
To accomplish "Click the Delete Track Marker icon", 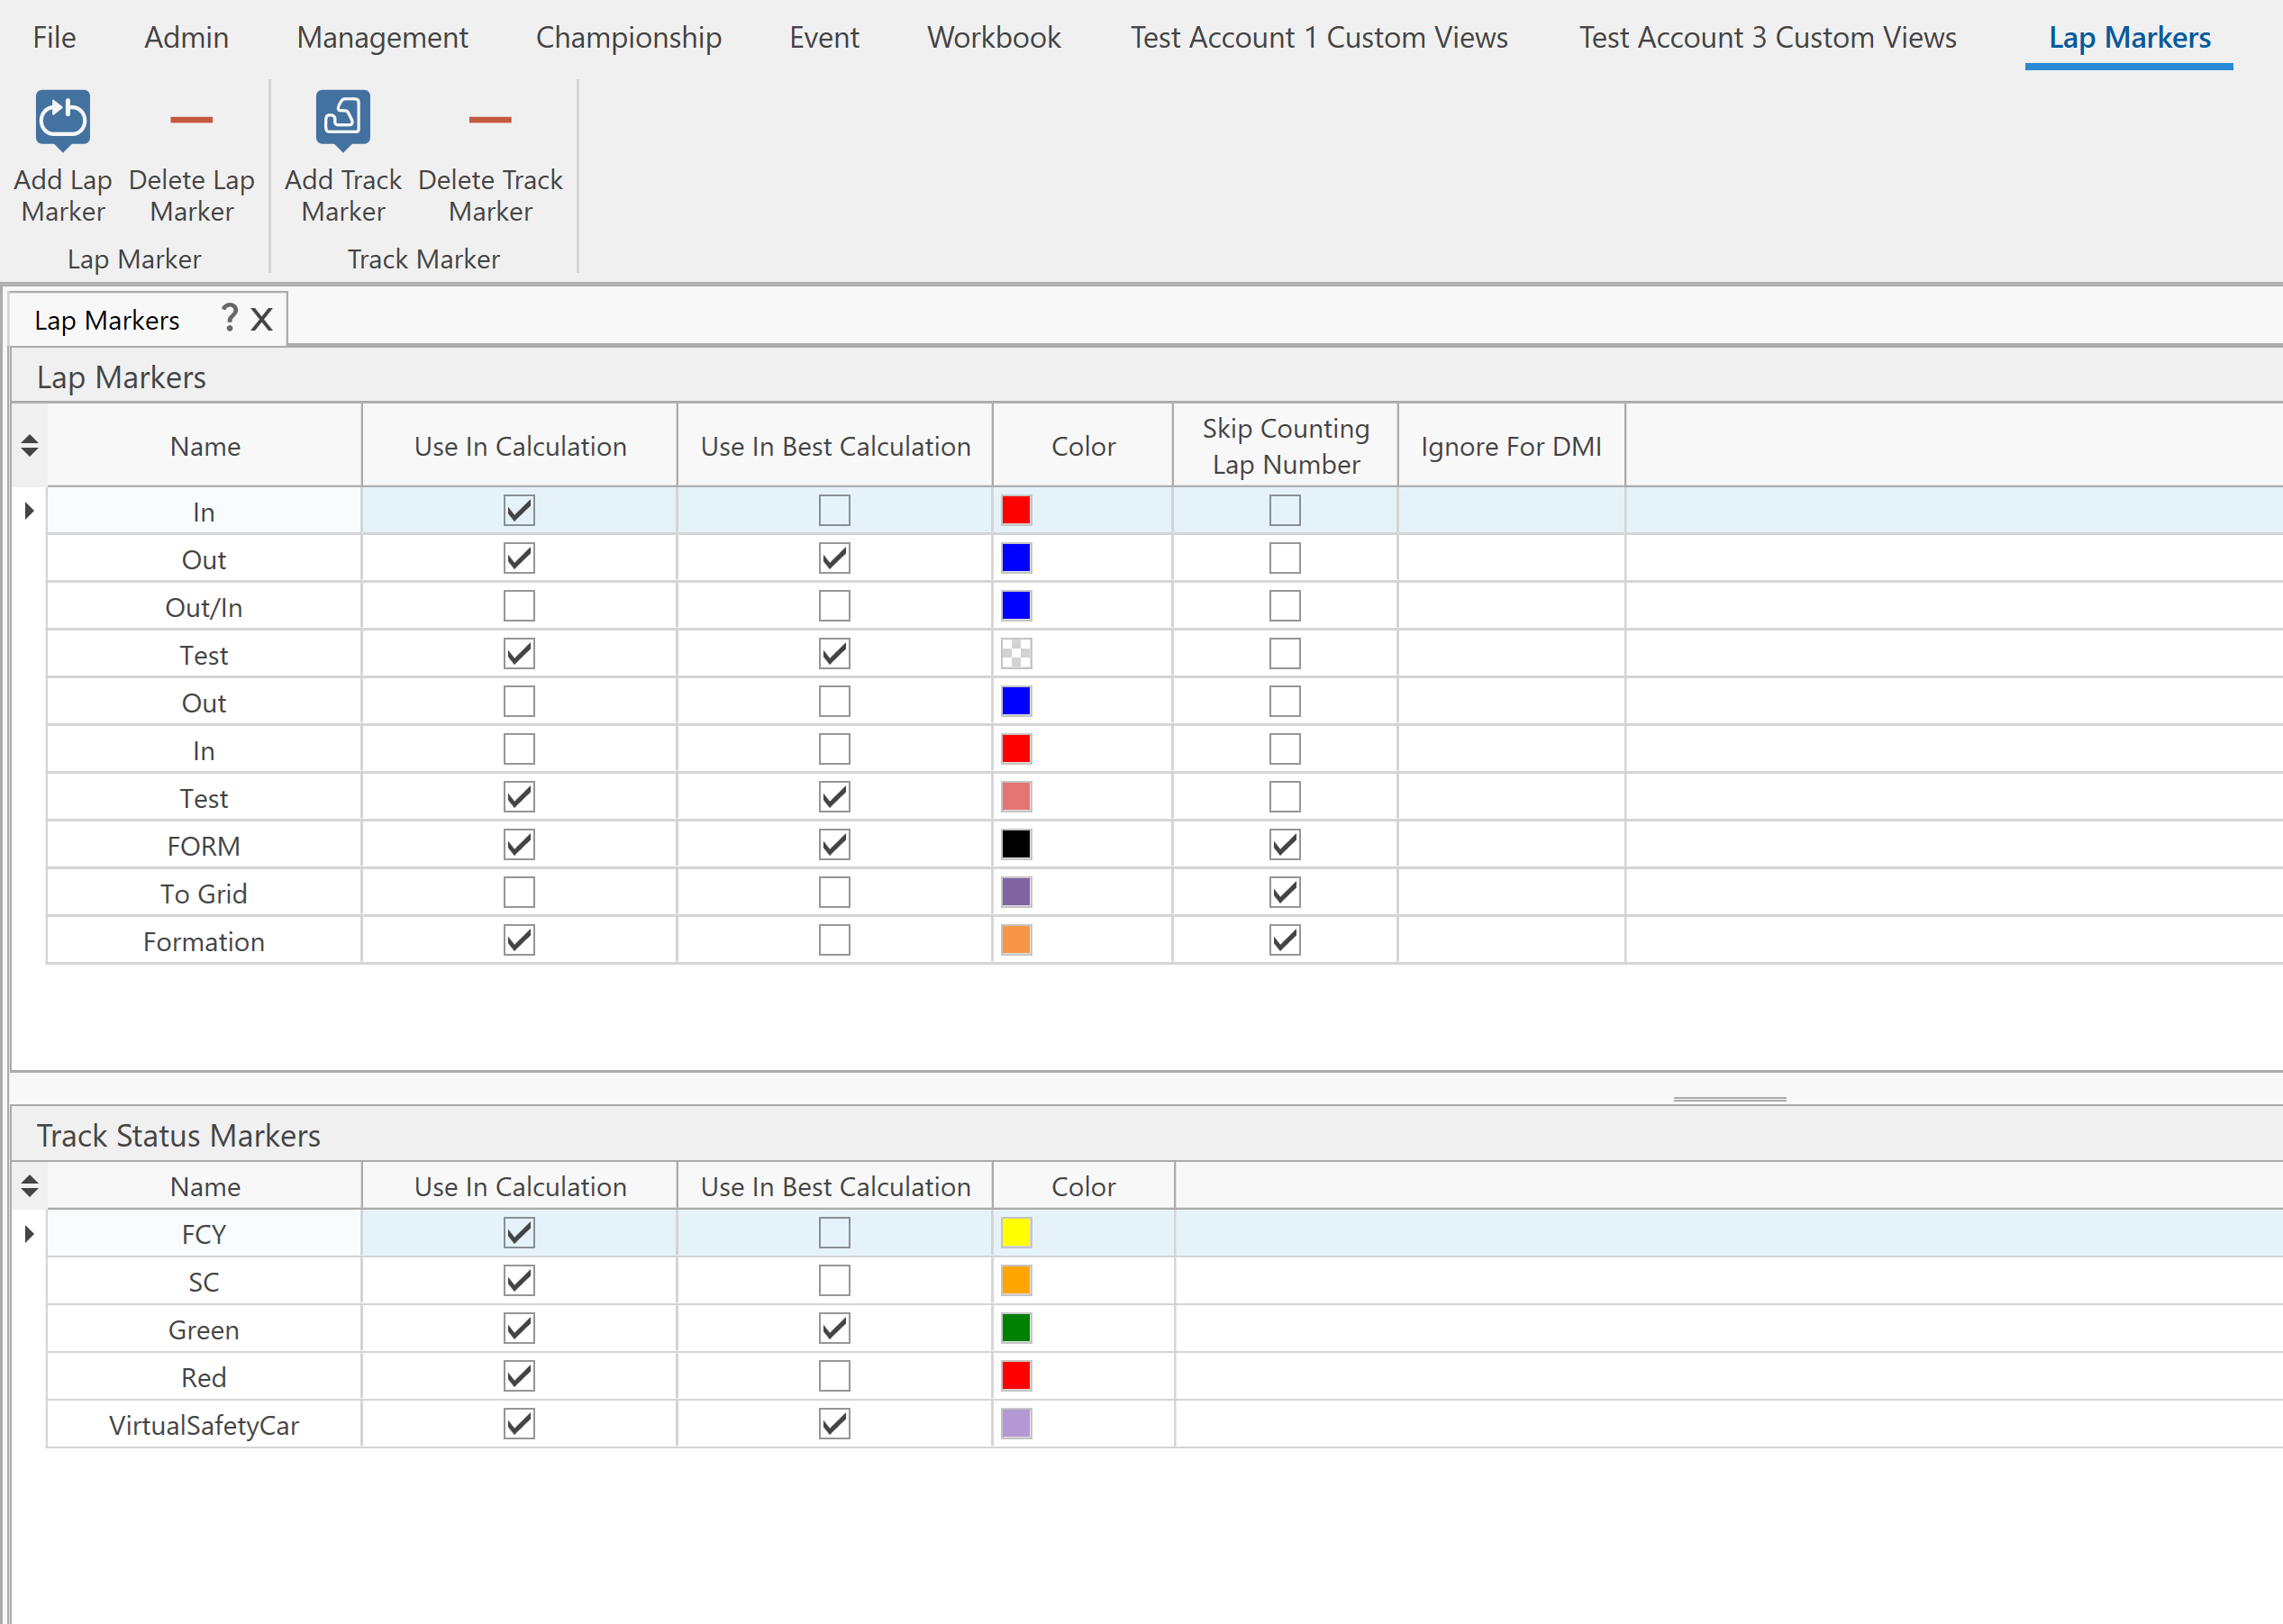I will tap(490, 120).
